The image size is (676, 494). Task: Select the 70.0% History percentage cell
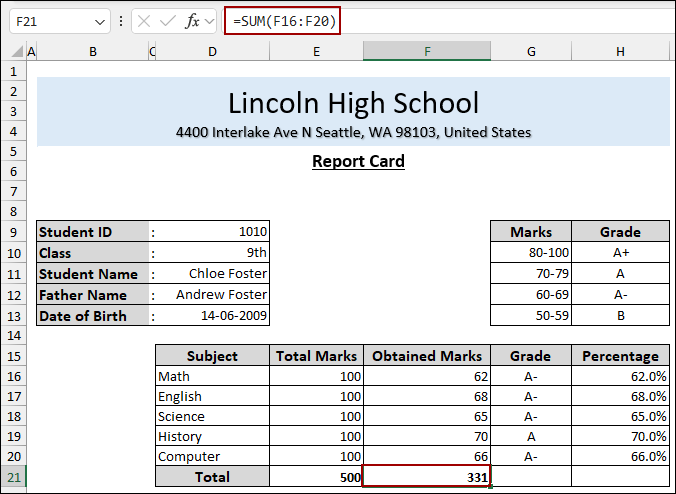pyautogui.click(x=620, y=436)
